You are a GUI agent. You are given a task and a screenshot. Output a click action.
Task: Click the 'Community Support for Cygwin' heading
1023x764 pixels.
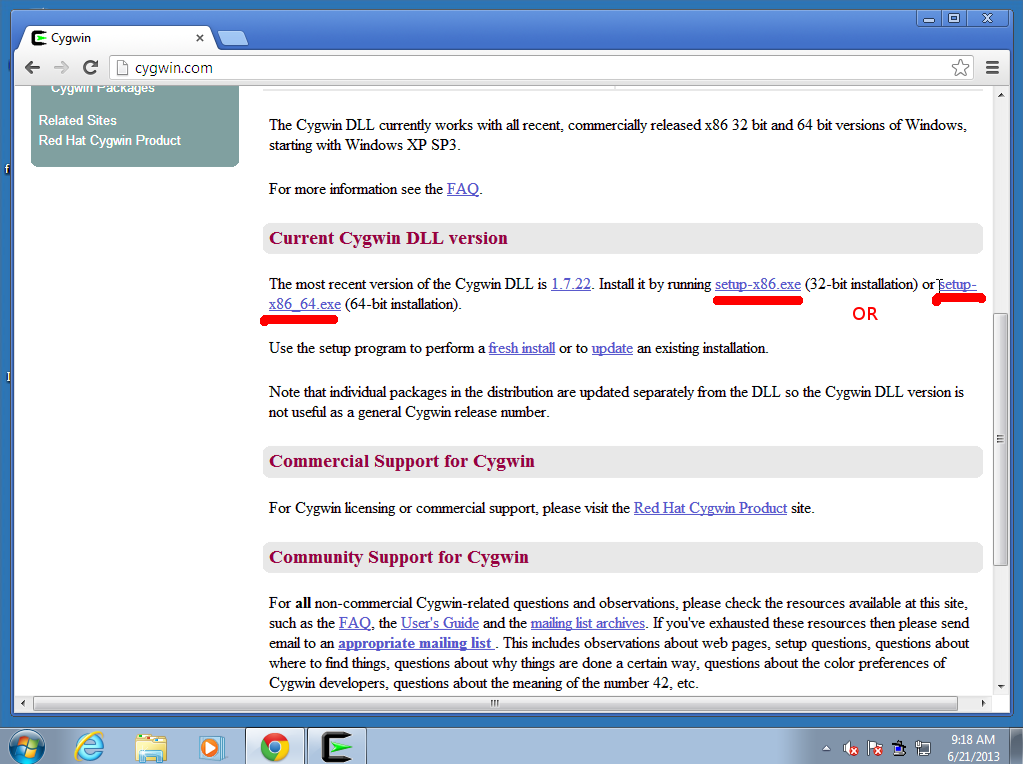(399, 557)
